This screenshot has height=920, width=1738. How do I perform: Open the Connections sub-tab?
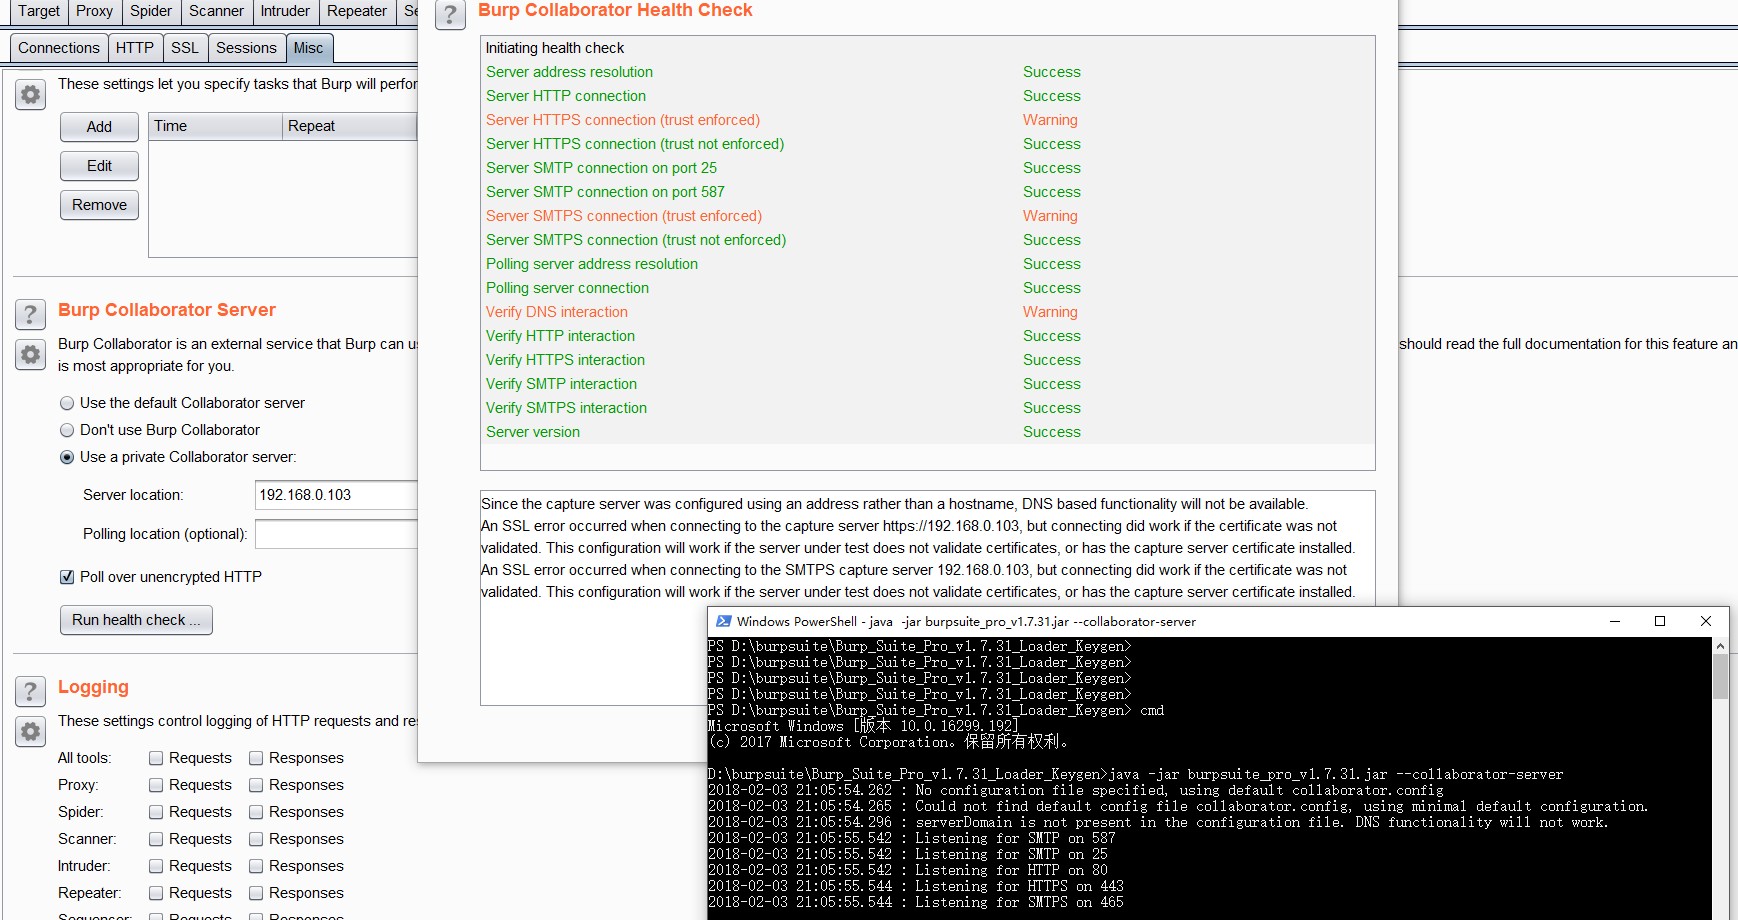click(x=59, y=48)
